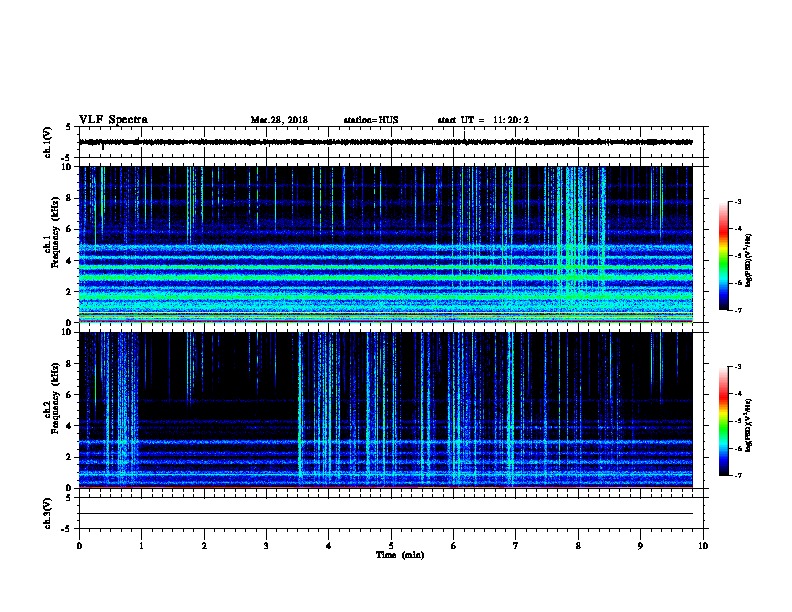Click the "ch.2 Frequency (kHz)" axis label
The height and width of the screenshot is (612, 792).
click(51, 398)
